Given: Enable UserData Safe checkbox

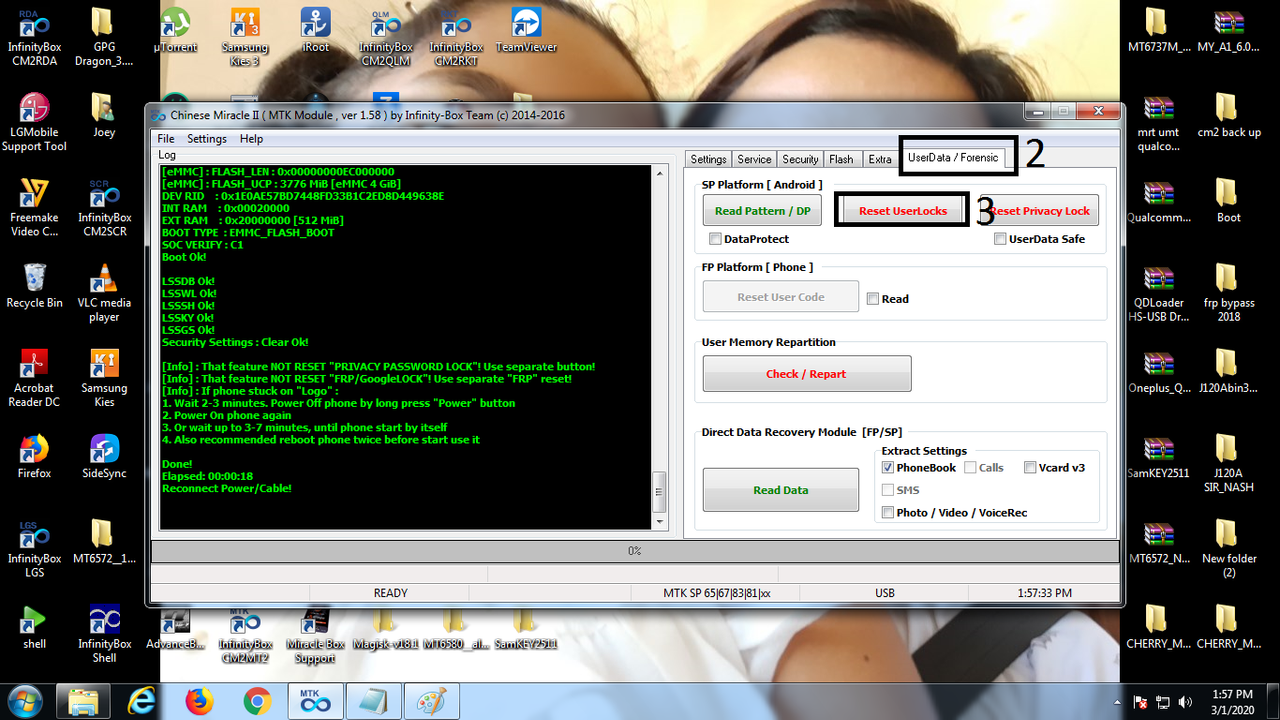Looking at the screenshot, I should click(1000, 239).
